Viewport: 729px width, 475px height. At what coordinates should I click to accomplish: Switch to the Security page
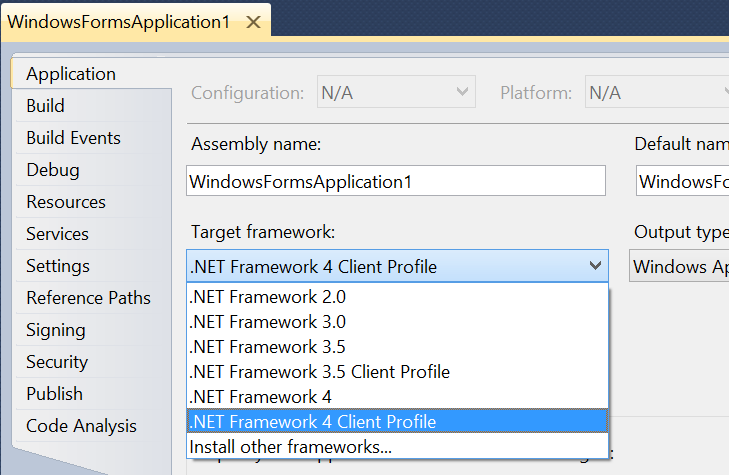[x=91, y=362]
